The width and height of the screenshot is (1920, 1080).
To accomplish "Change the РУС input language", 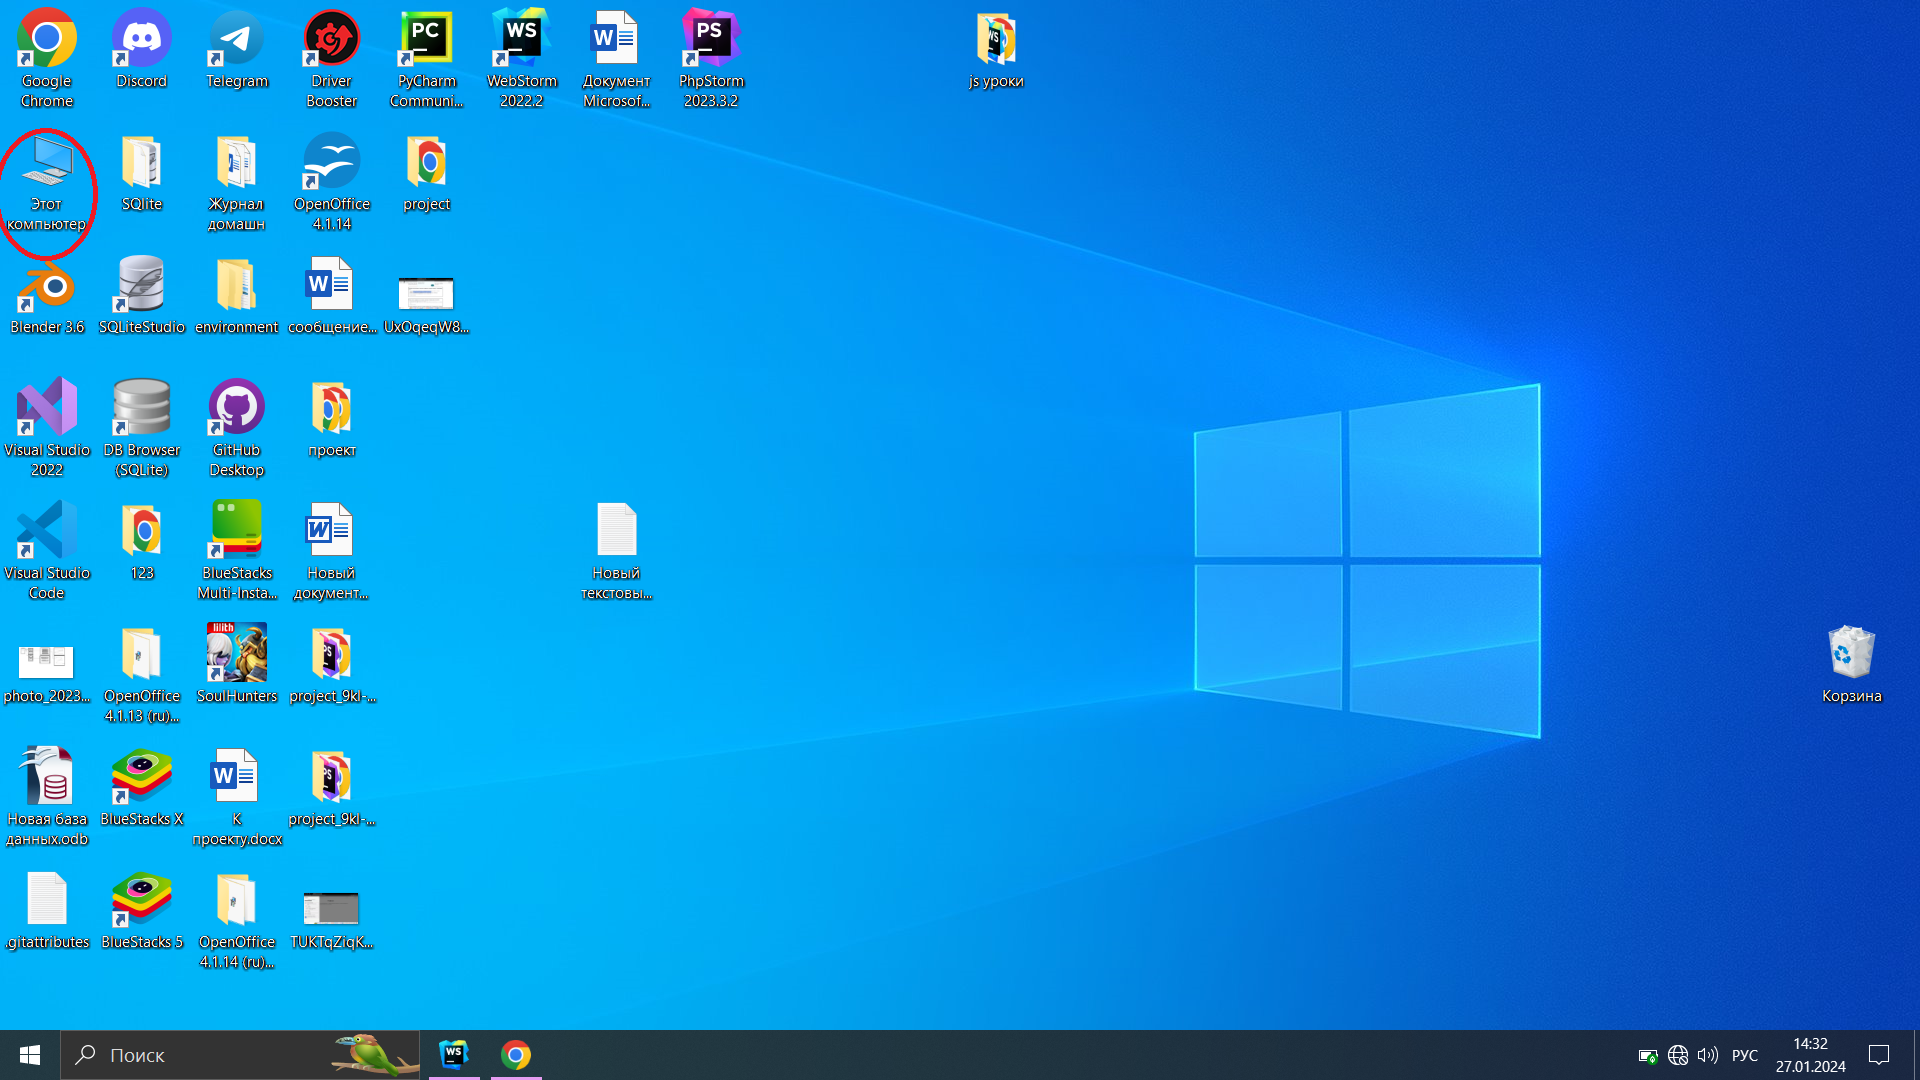I will 1745,1055.
